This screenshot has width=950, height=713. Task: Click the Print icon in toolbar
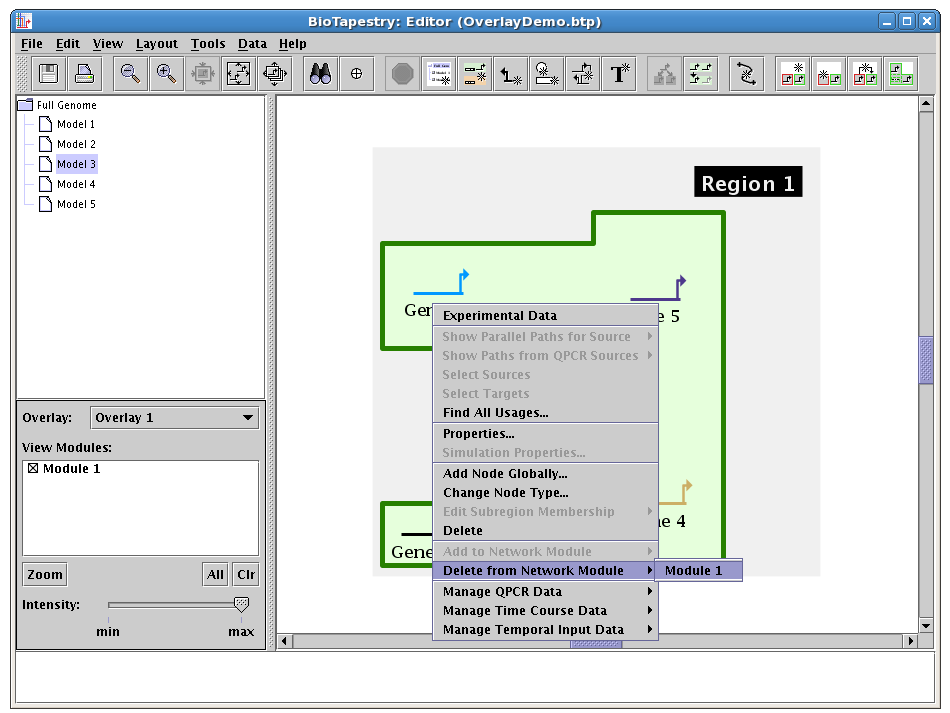click(84, 74)
